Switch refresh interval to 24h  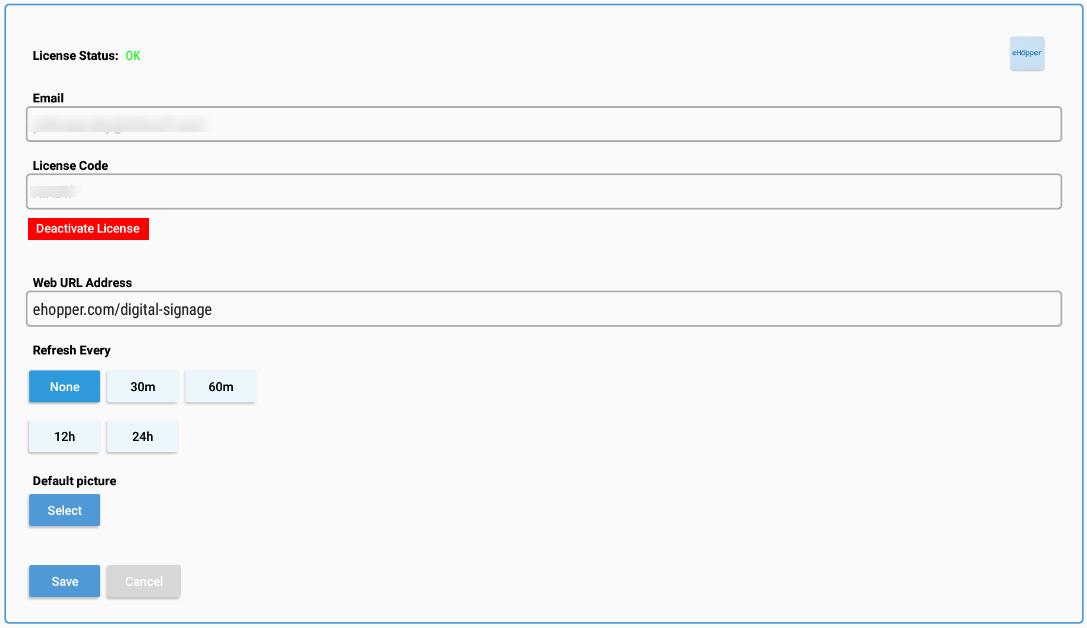pyautogui.click(x=143, y=437)
